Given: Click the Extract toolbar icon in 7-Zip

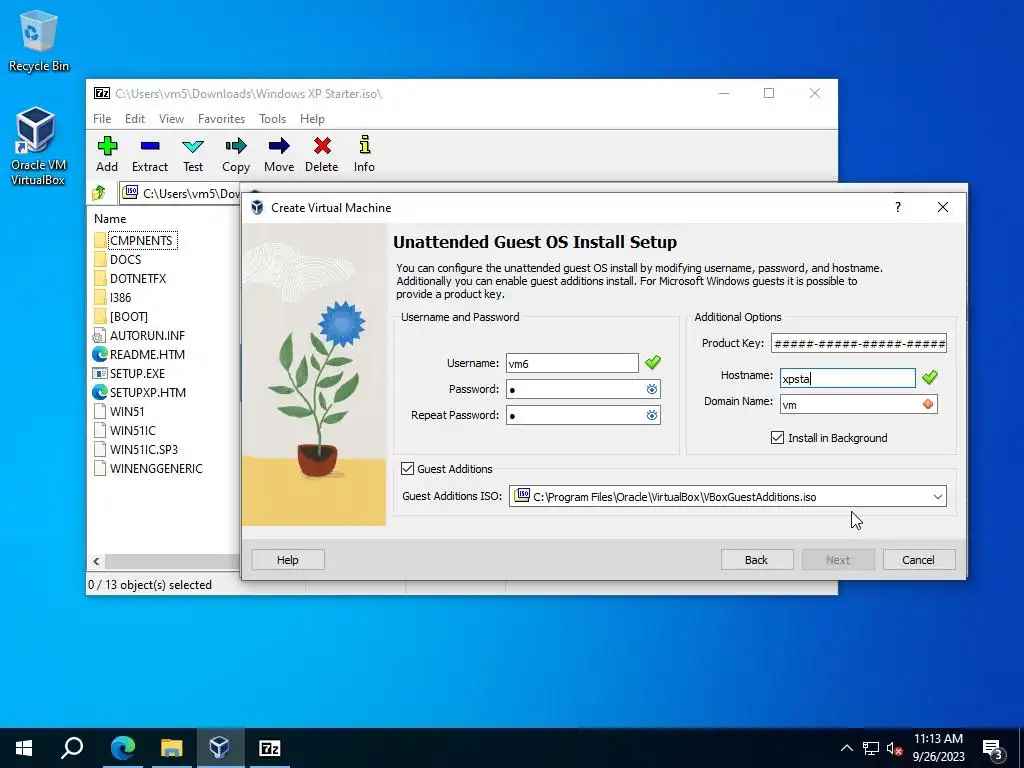Looking at the screenshot, I should click(x=150, y=155).
